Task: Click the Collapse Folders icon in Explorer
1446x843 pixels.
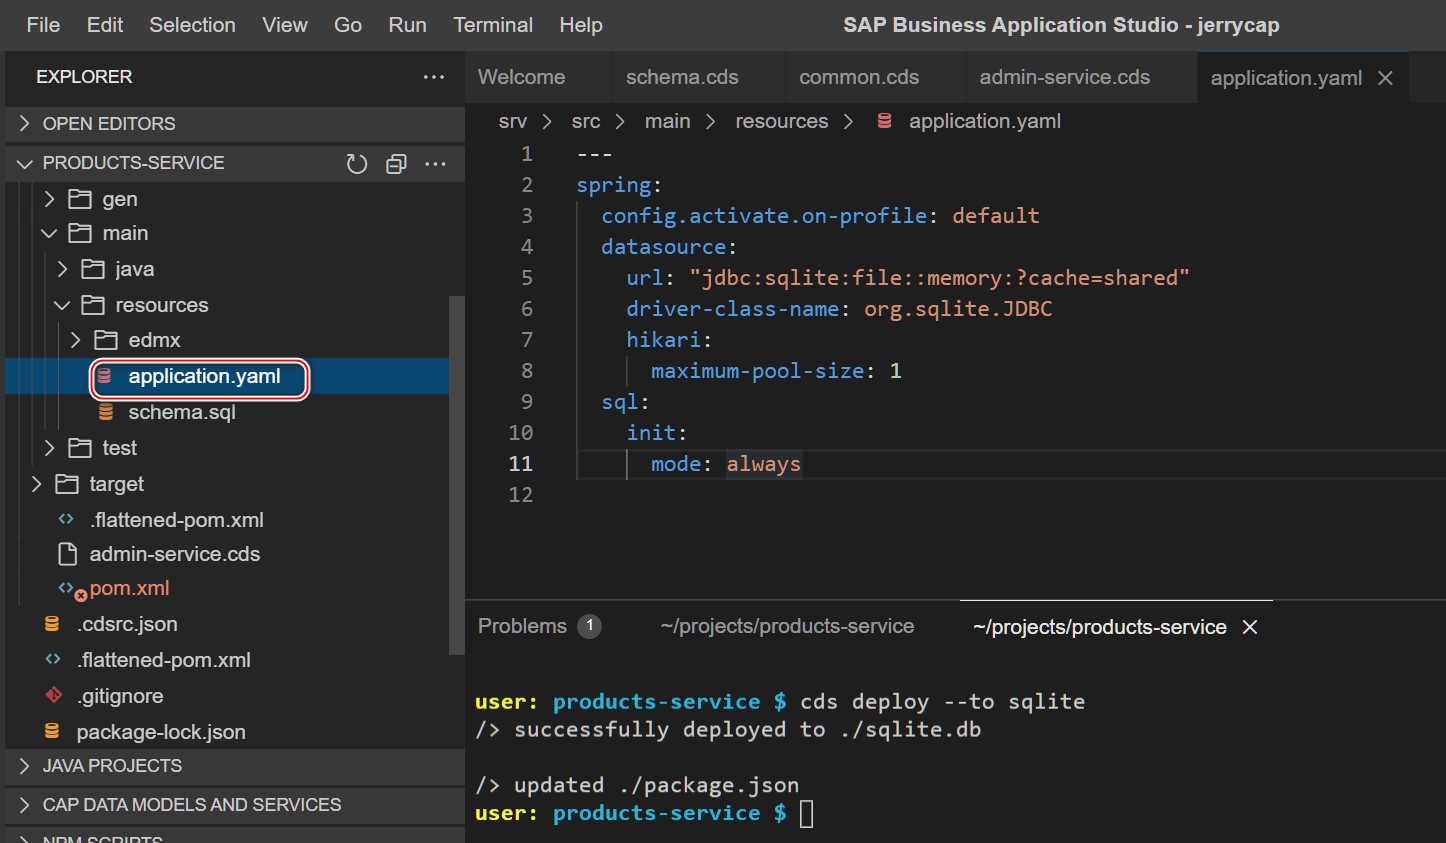Action: click(x=396, y=163)
